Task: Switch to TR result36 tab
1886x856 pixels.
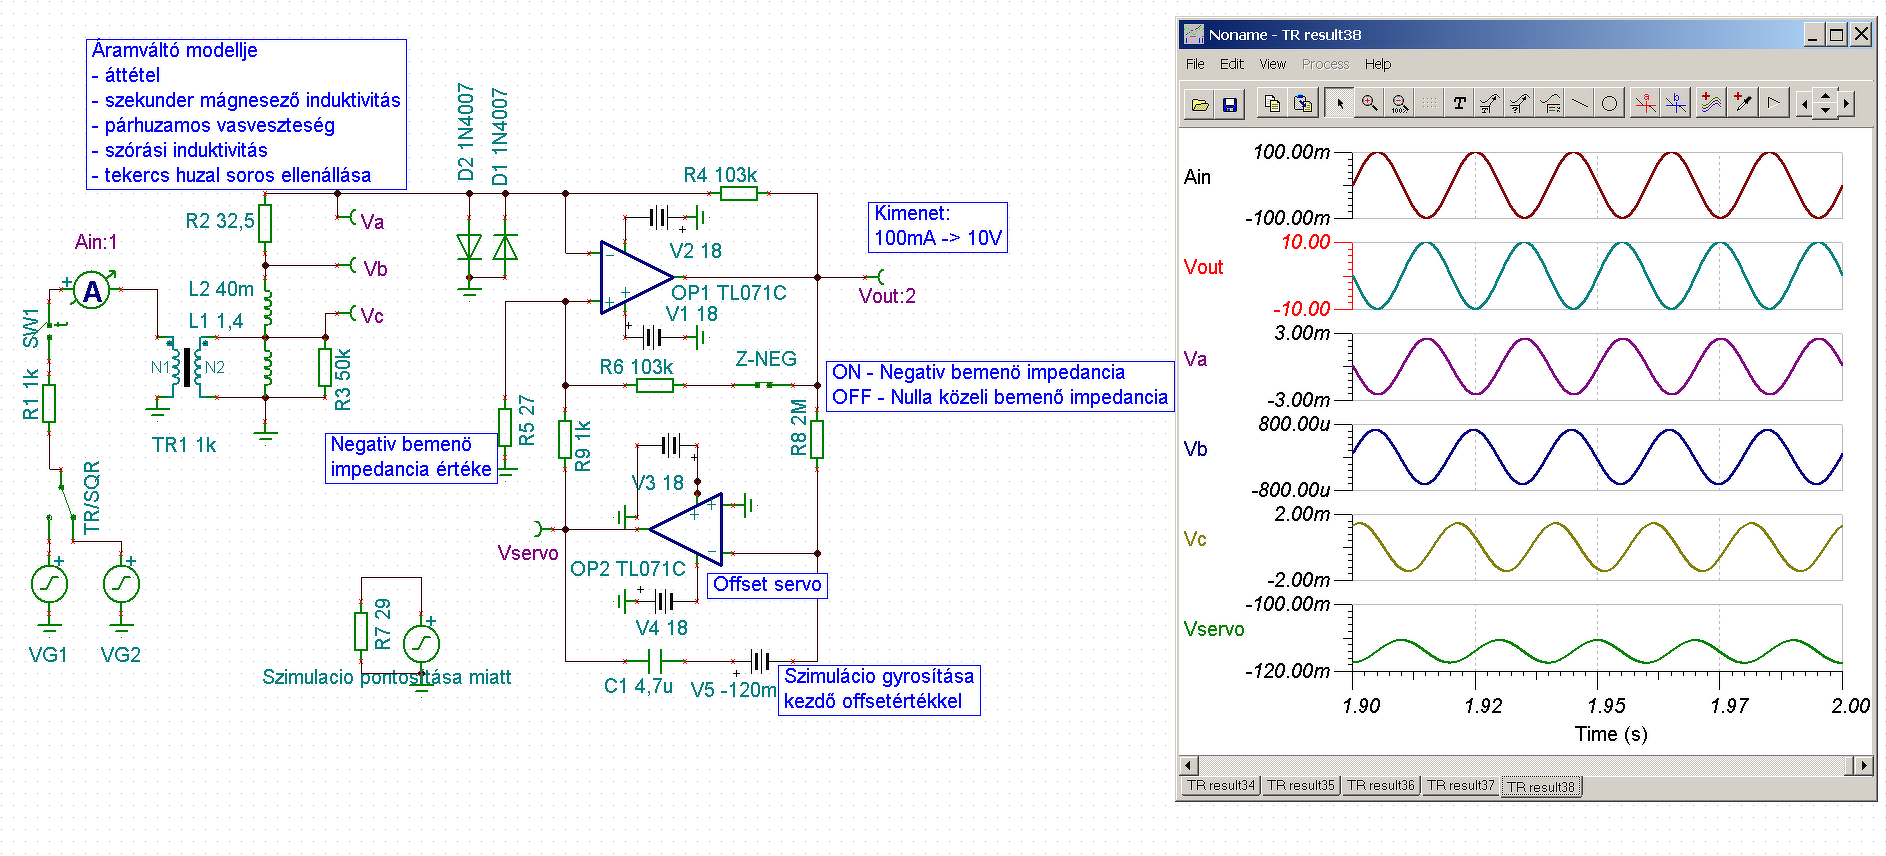Action: 1380,785
